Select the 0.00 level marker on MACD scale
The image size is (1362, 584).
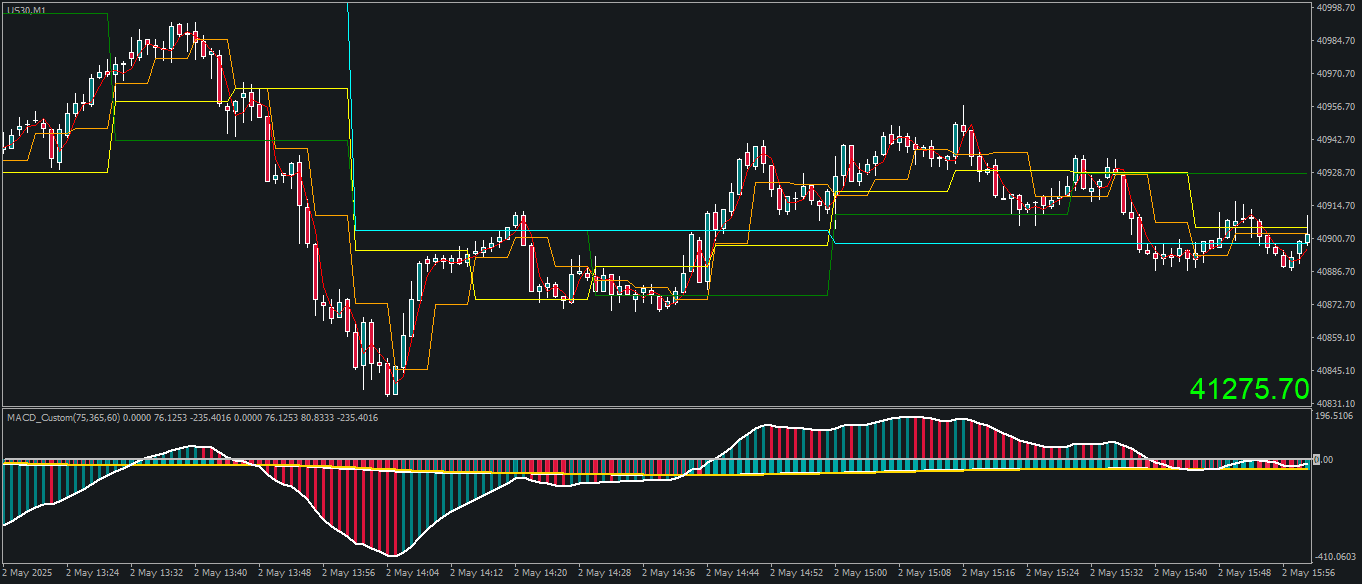click(x=1326, y=459)
